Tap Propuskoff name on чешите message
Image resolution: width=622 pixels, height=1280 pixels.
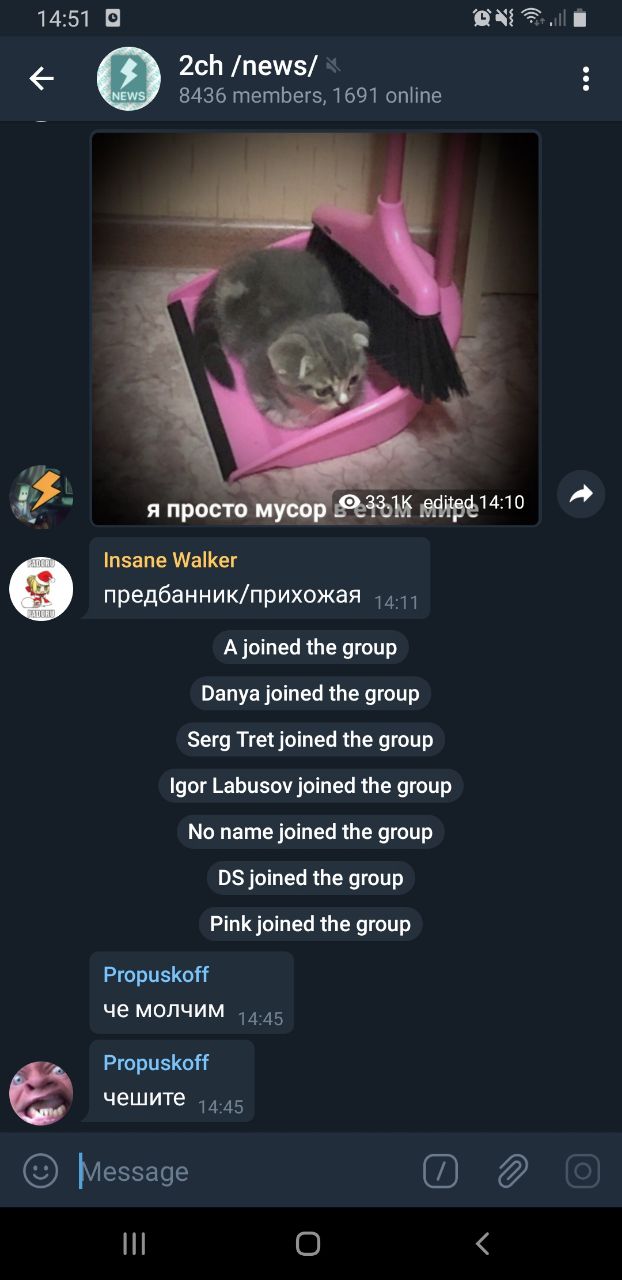(156, 1062)
